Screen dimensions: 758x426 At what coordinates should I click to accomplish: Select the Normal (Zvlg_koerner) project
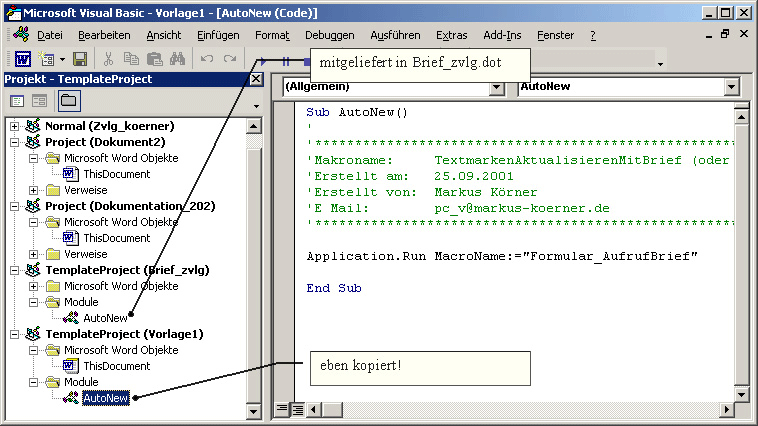[x=109, y=126]
